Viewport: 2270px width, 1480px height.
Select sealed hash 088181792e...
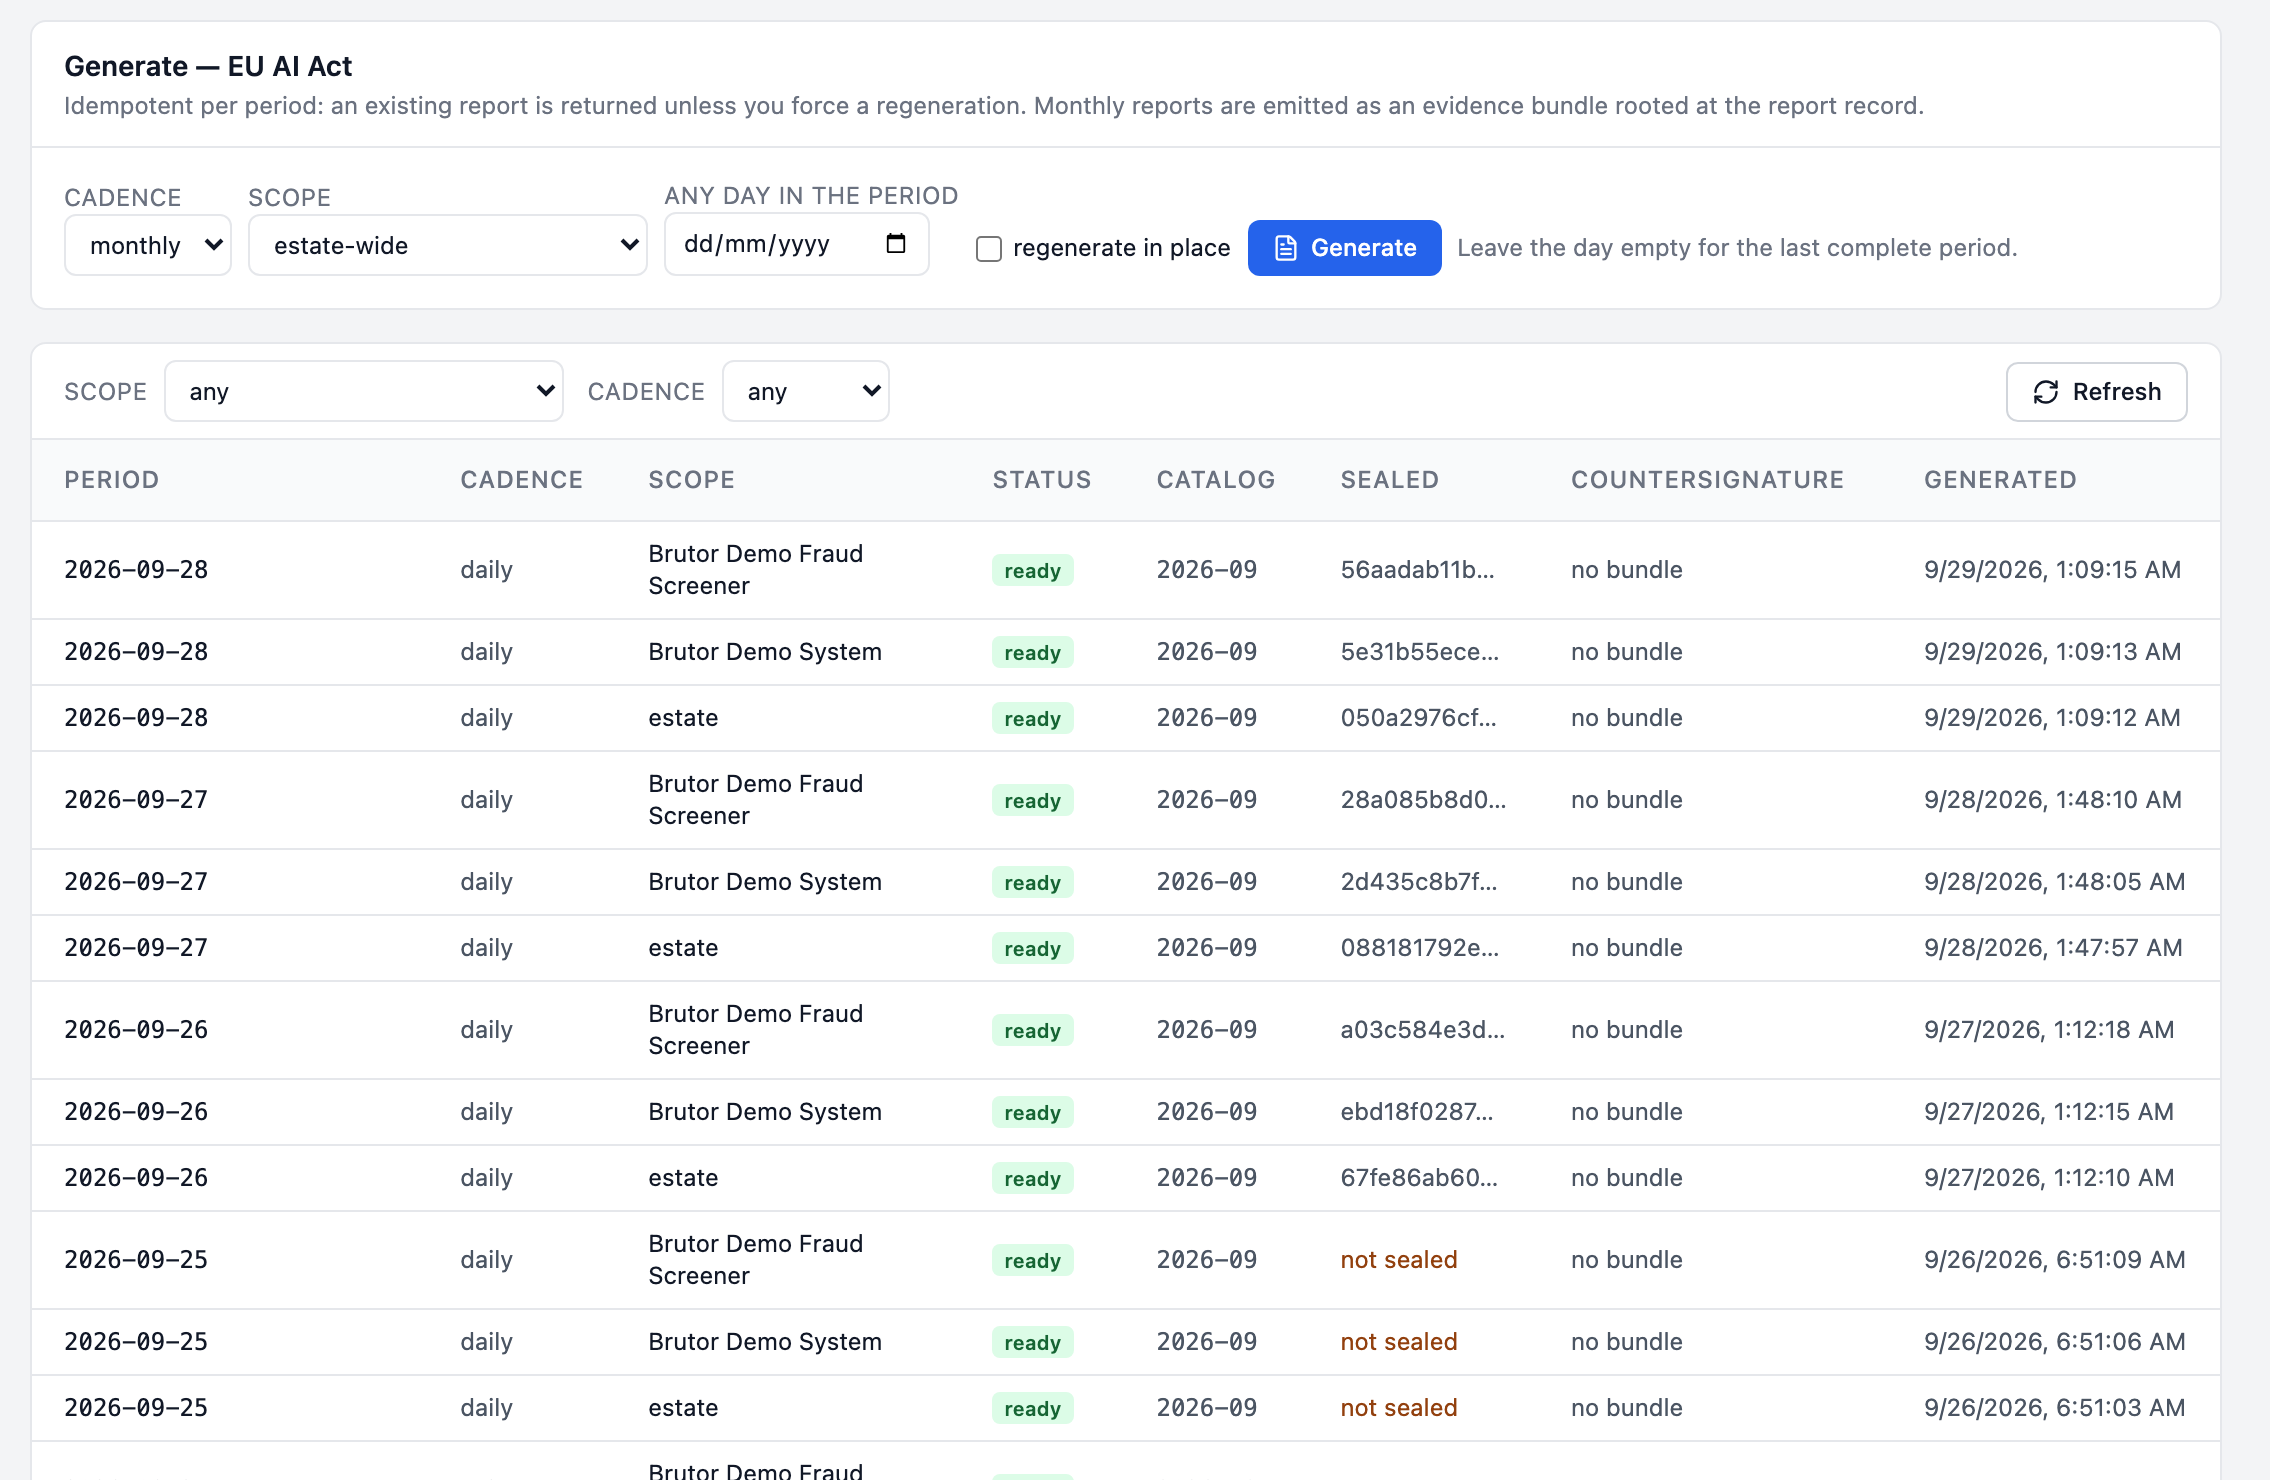click(x=1420, y=948)
